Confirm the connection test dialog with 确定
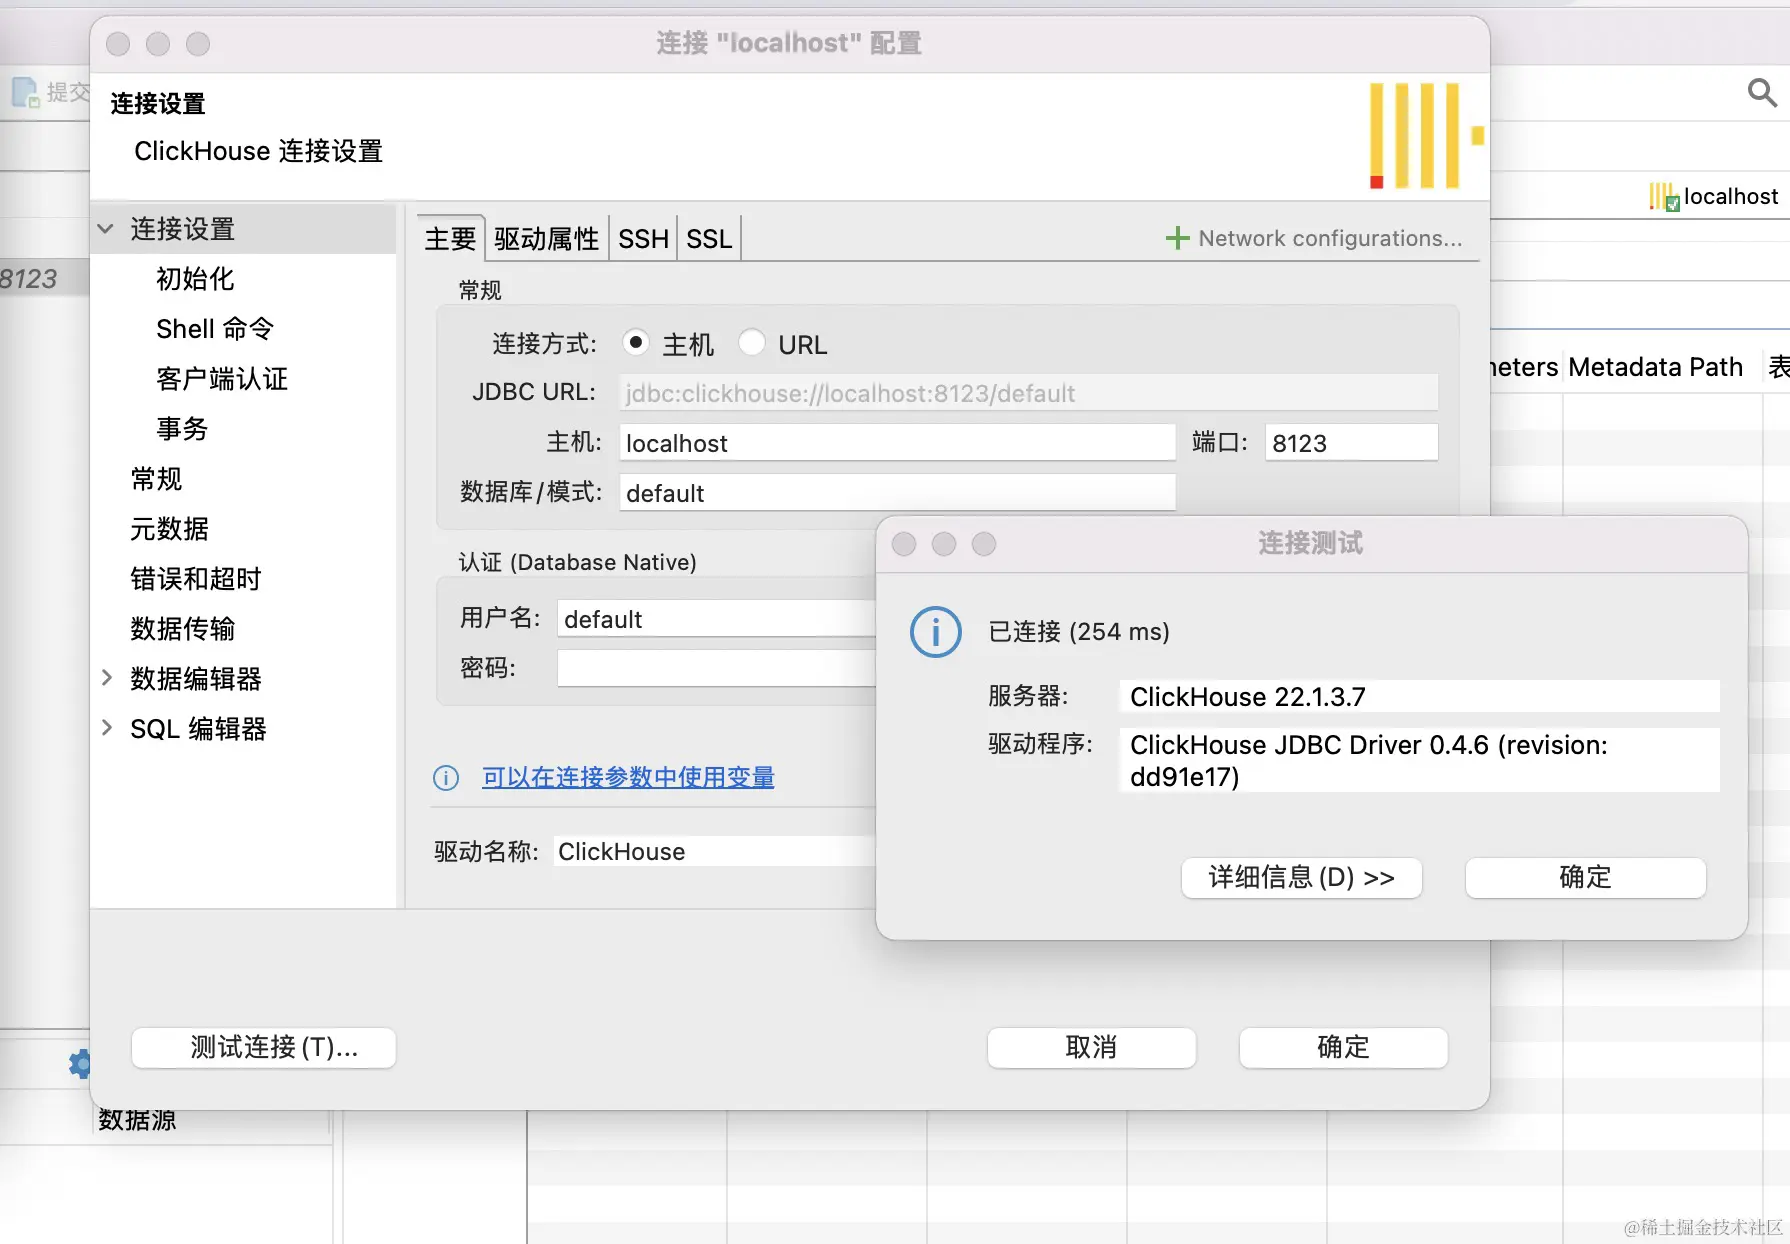This screenshot has height=1244, width=1790. 1585,877
